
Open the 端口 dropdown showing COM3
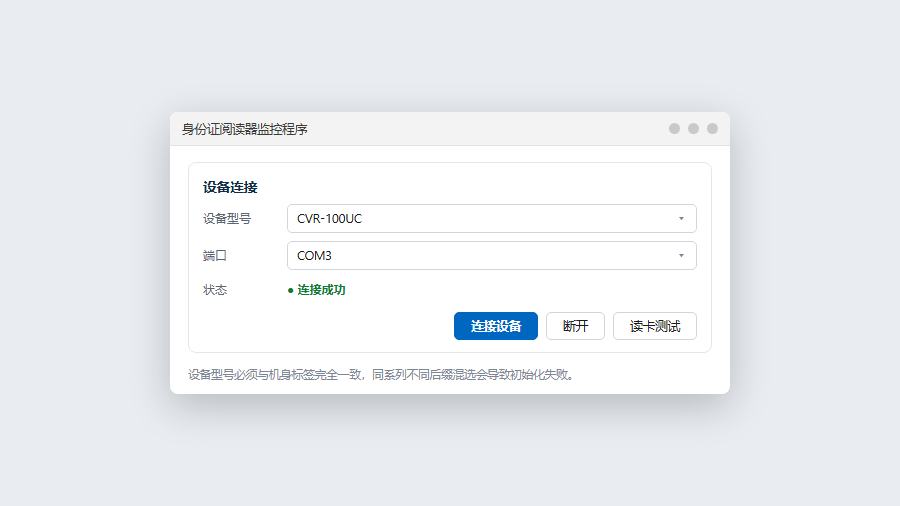tap(491, 256)
